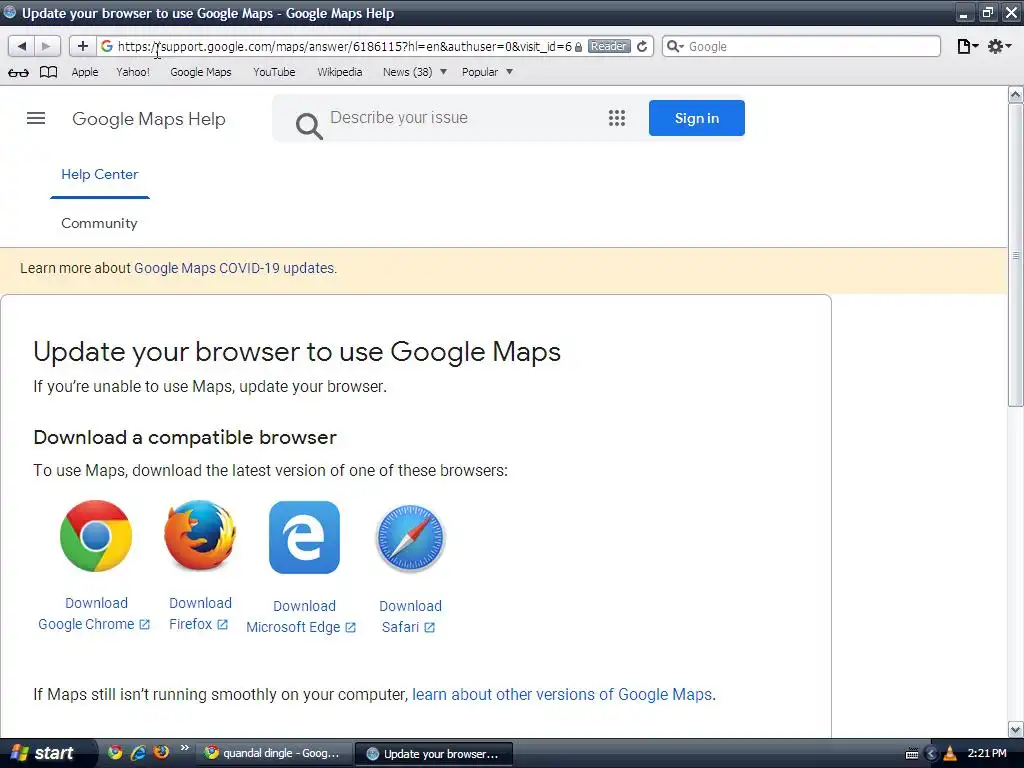Open learn about other versions link
The image size is (1024, 768).
(x=562, y=694)
